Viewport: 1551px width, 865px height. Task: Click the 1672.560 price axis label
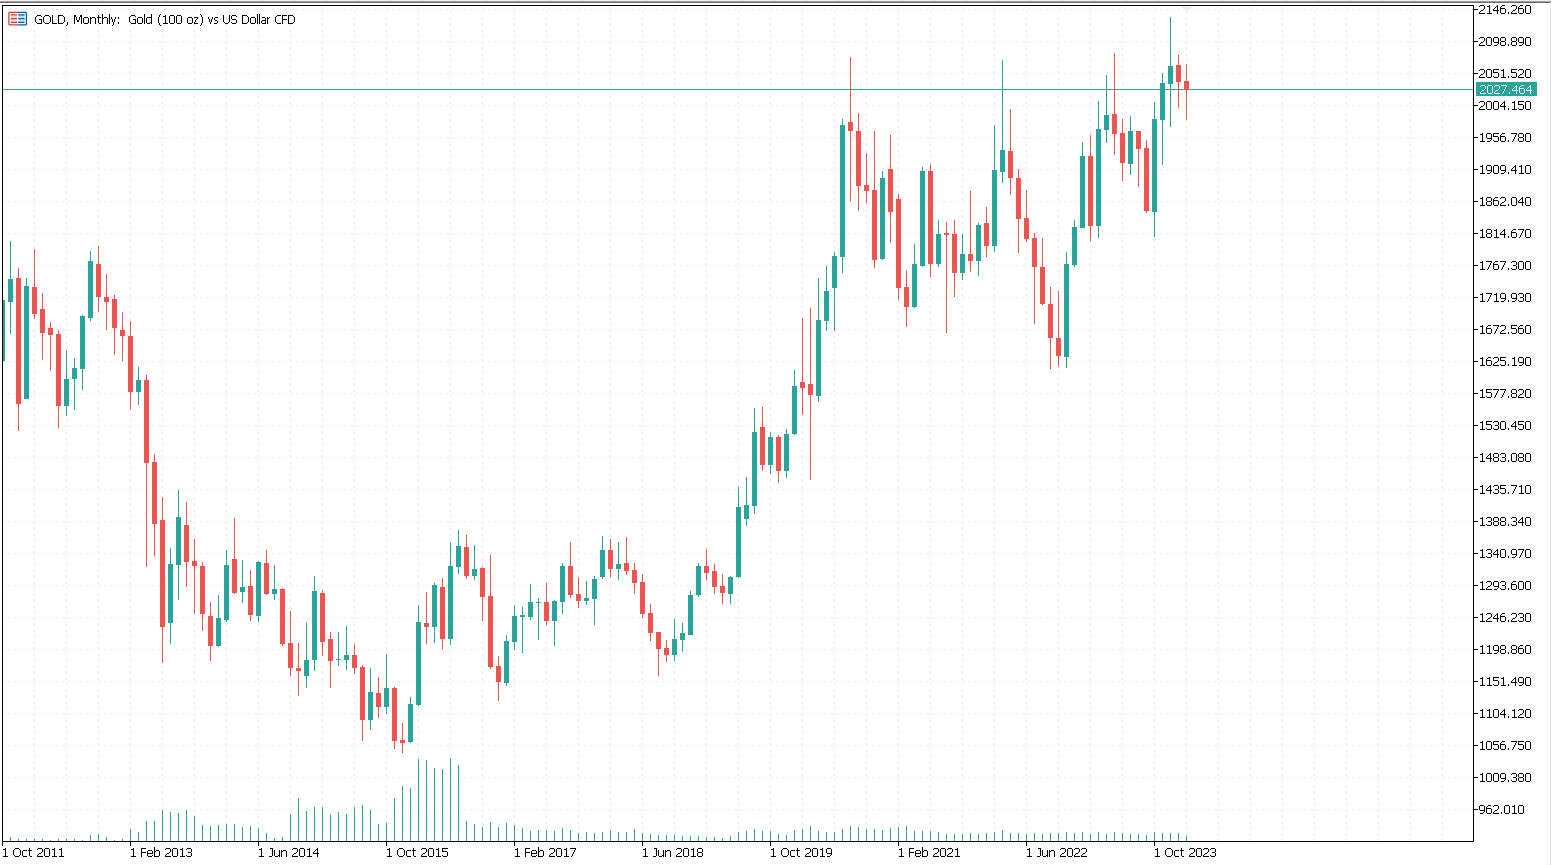coord(1505,330)
